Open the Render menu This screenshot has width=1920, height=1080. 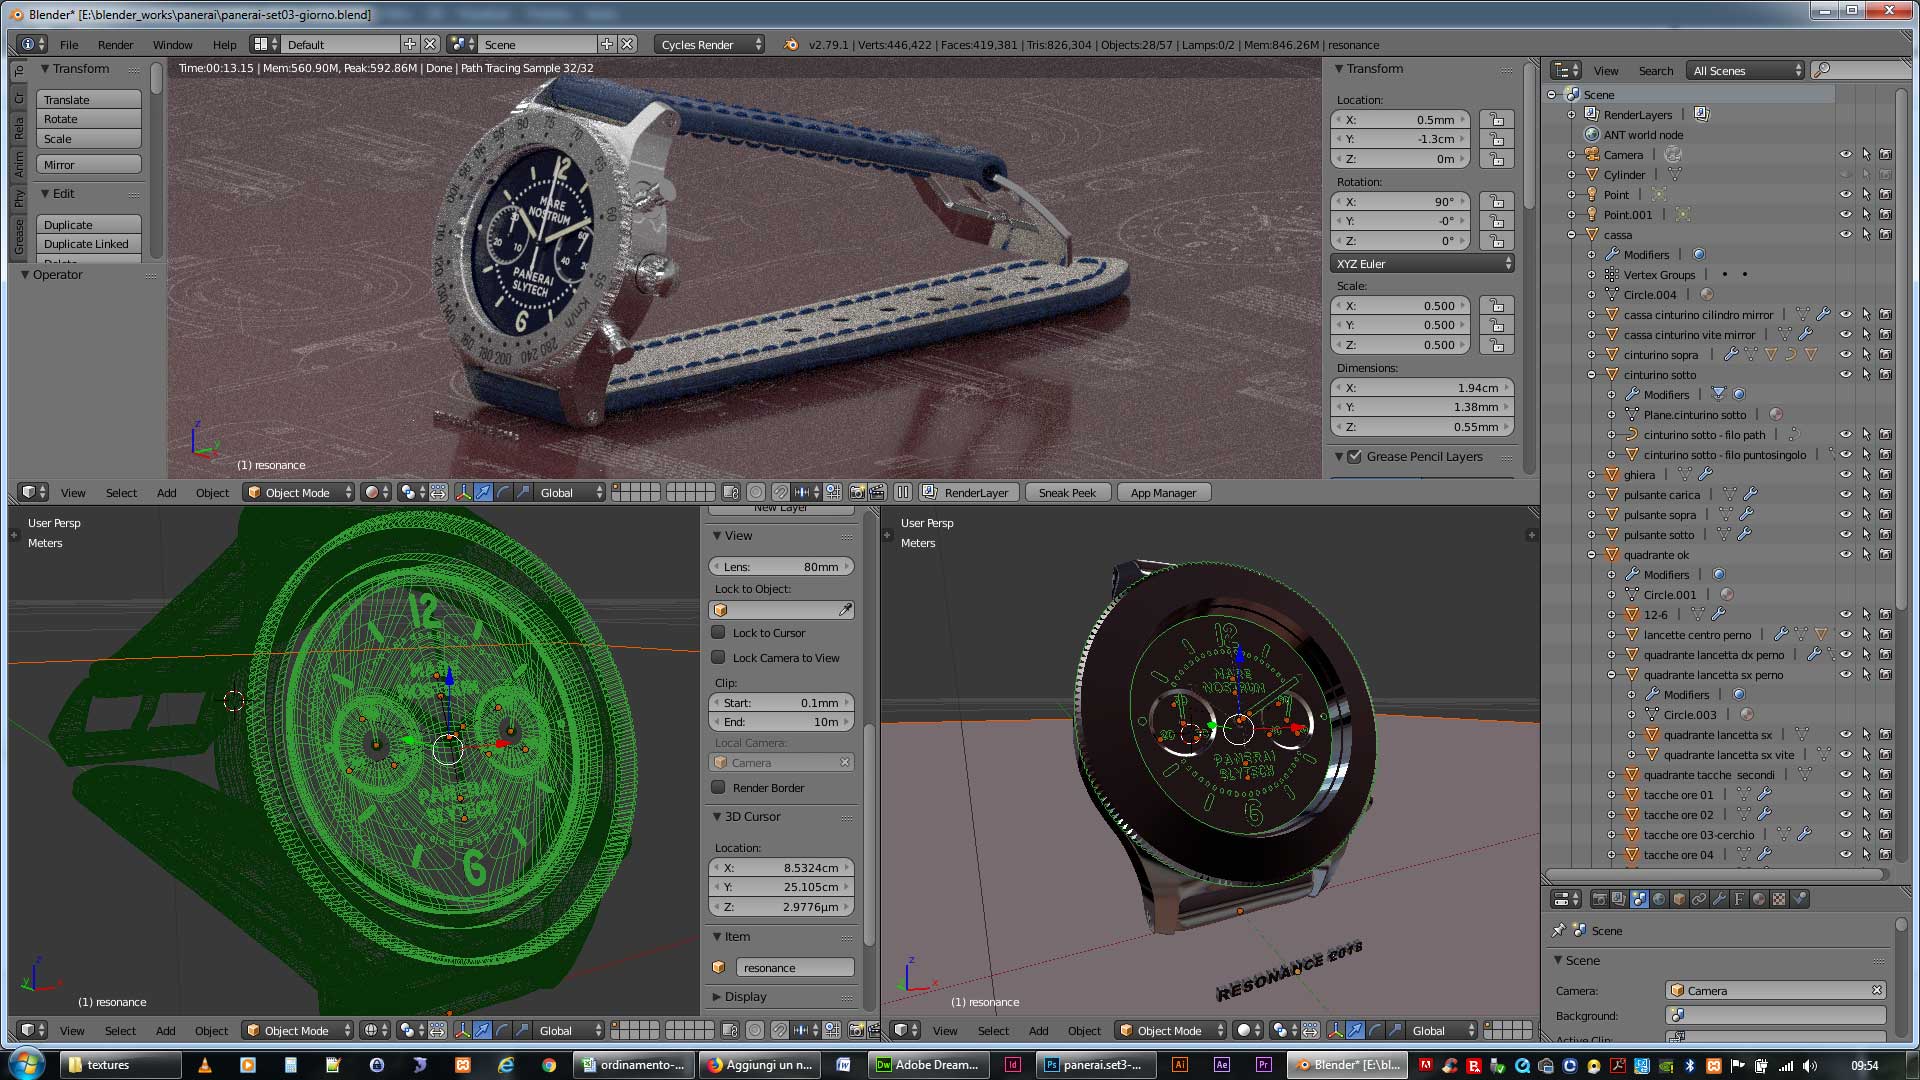point(115,44)
